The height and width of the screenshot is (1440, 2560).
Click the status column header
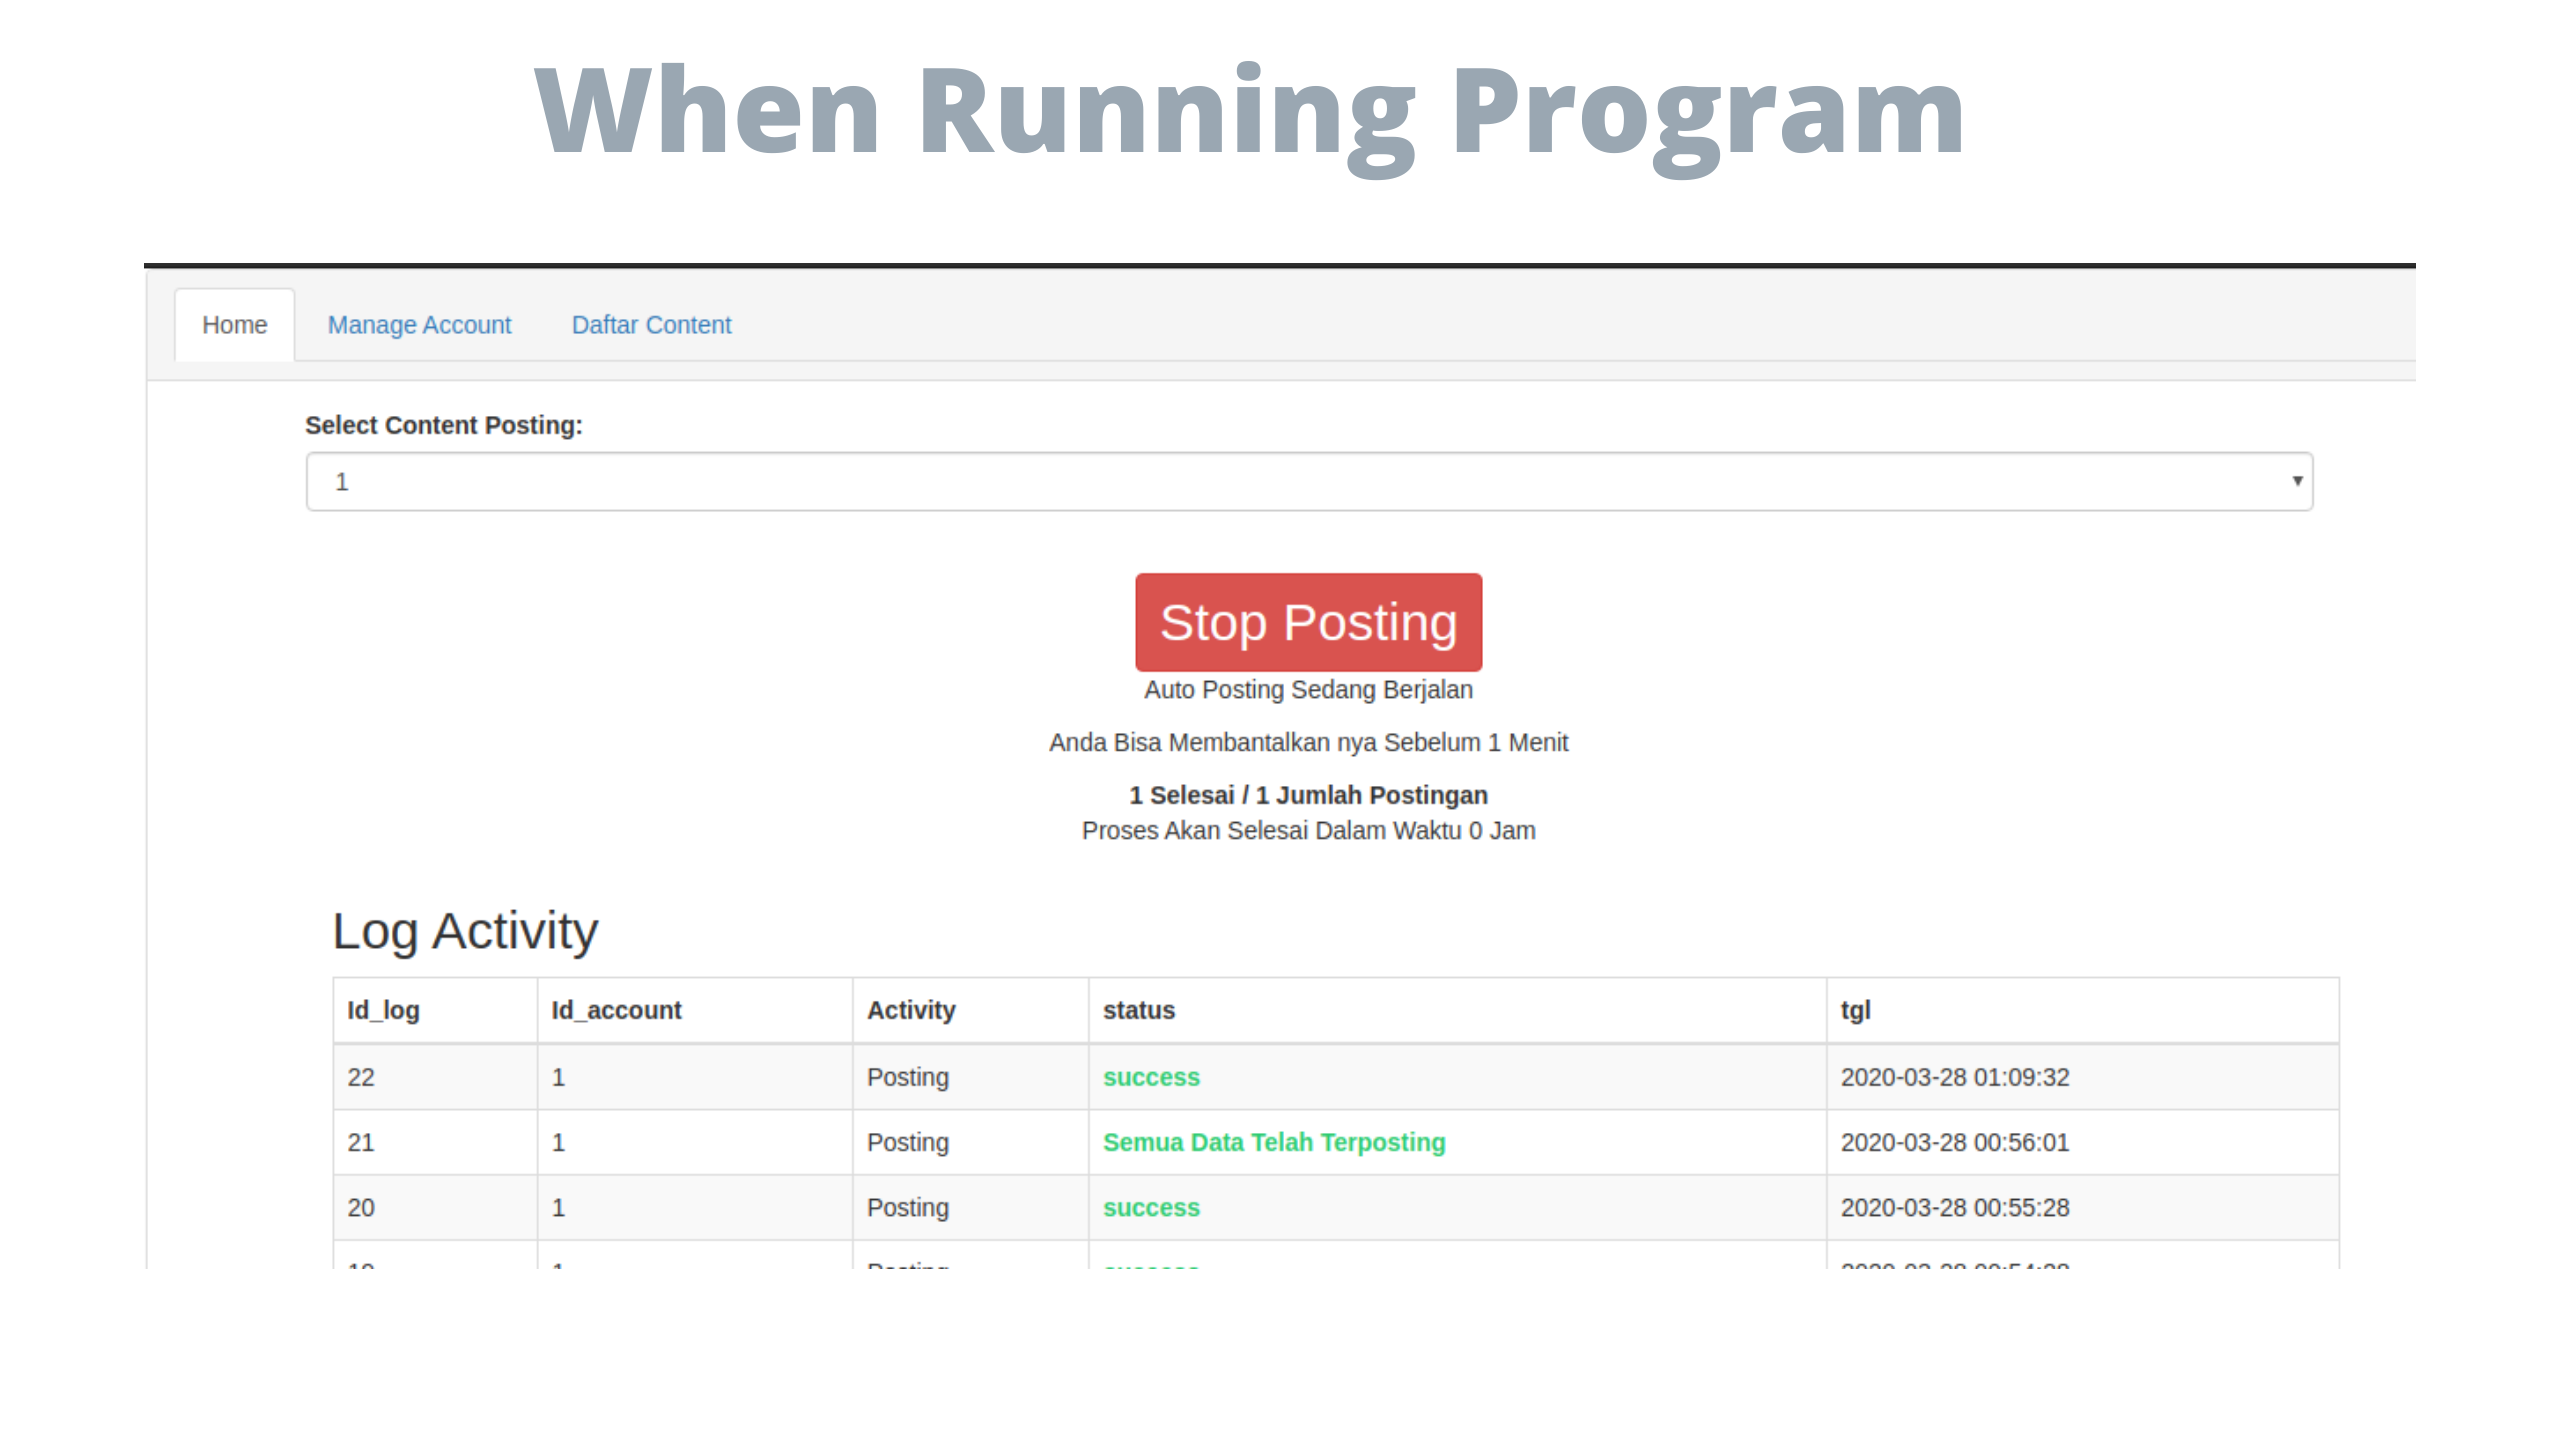click(x=1138, y=1010)
